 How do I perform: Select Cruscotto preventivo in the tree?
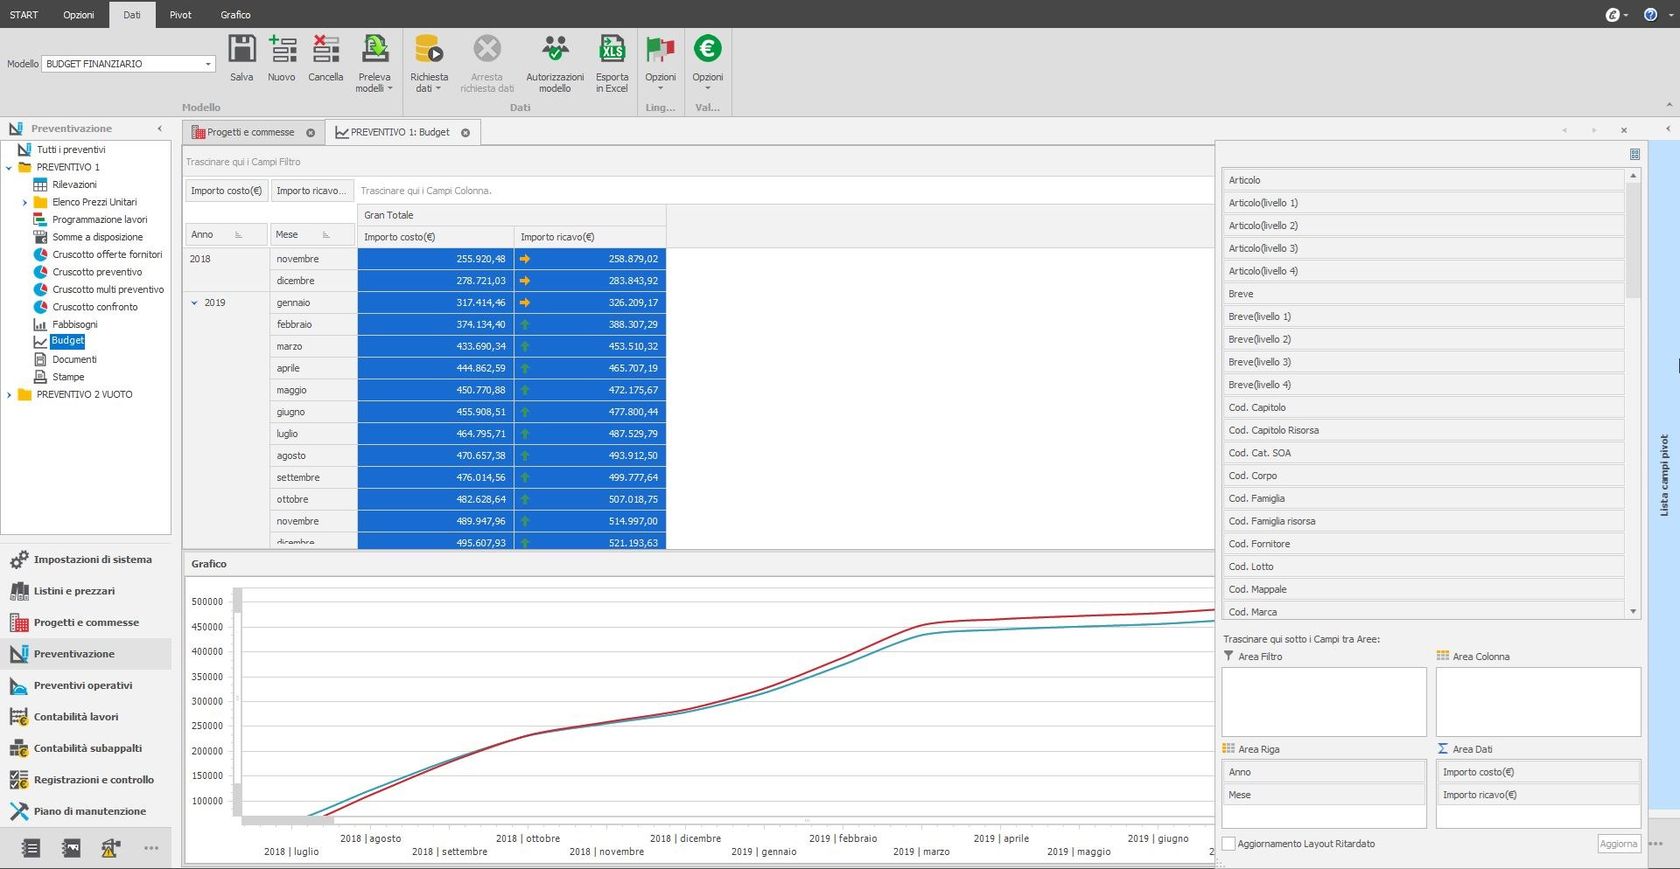[97, 272]
